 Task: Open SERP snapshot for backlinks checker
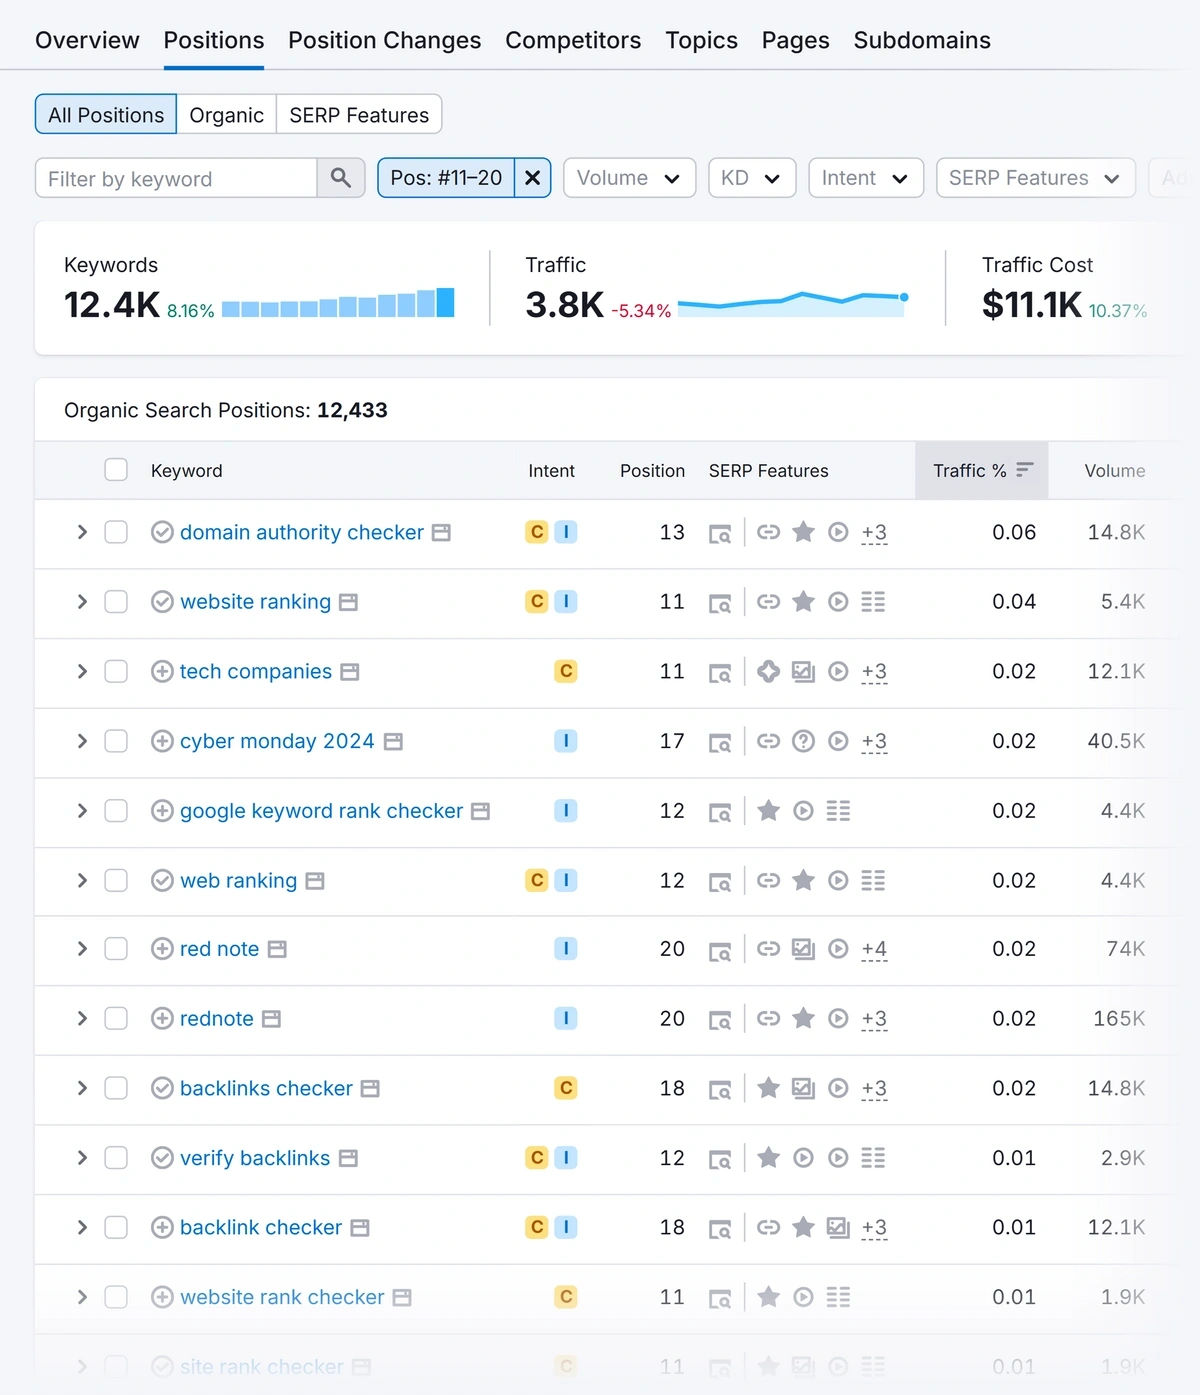click(x=720, y=1089)
